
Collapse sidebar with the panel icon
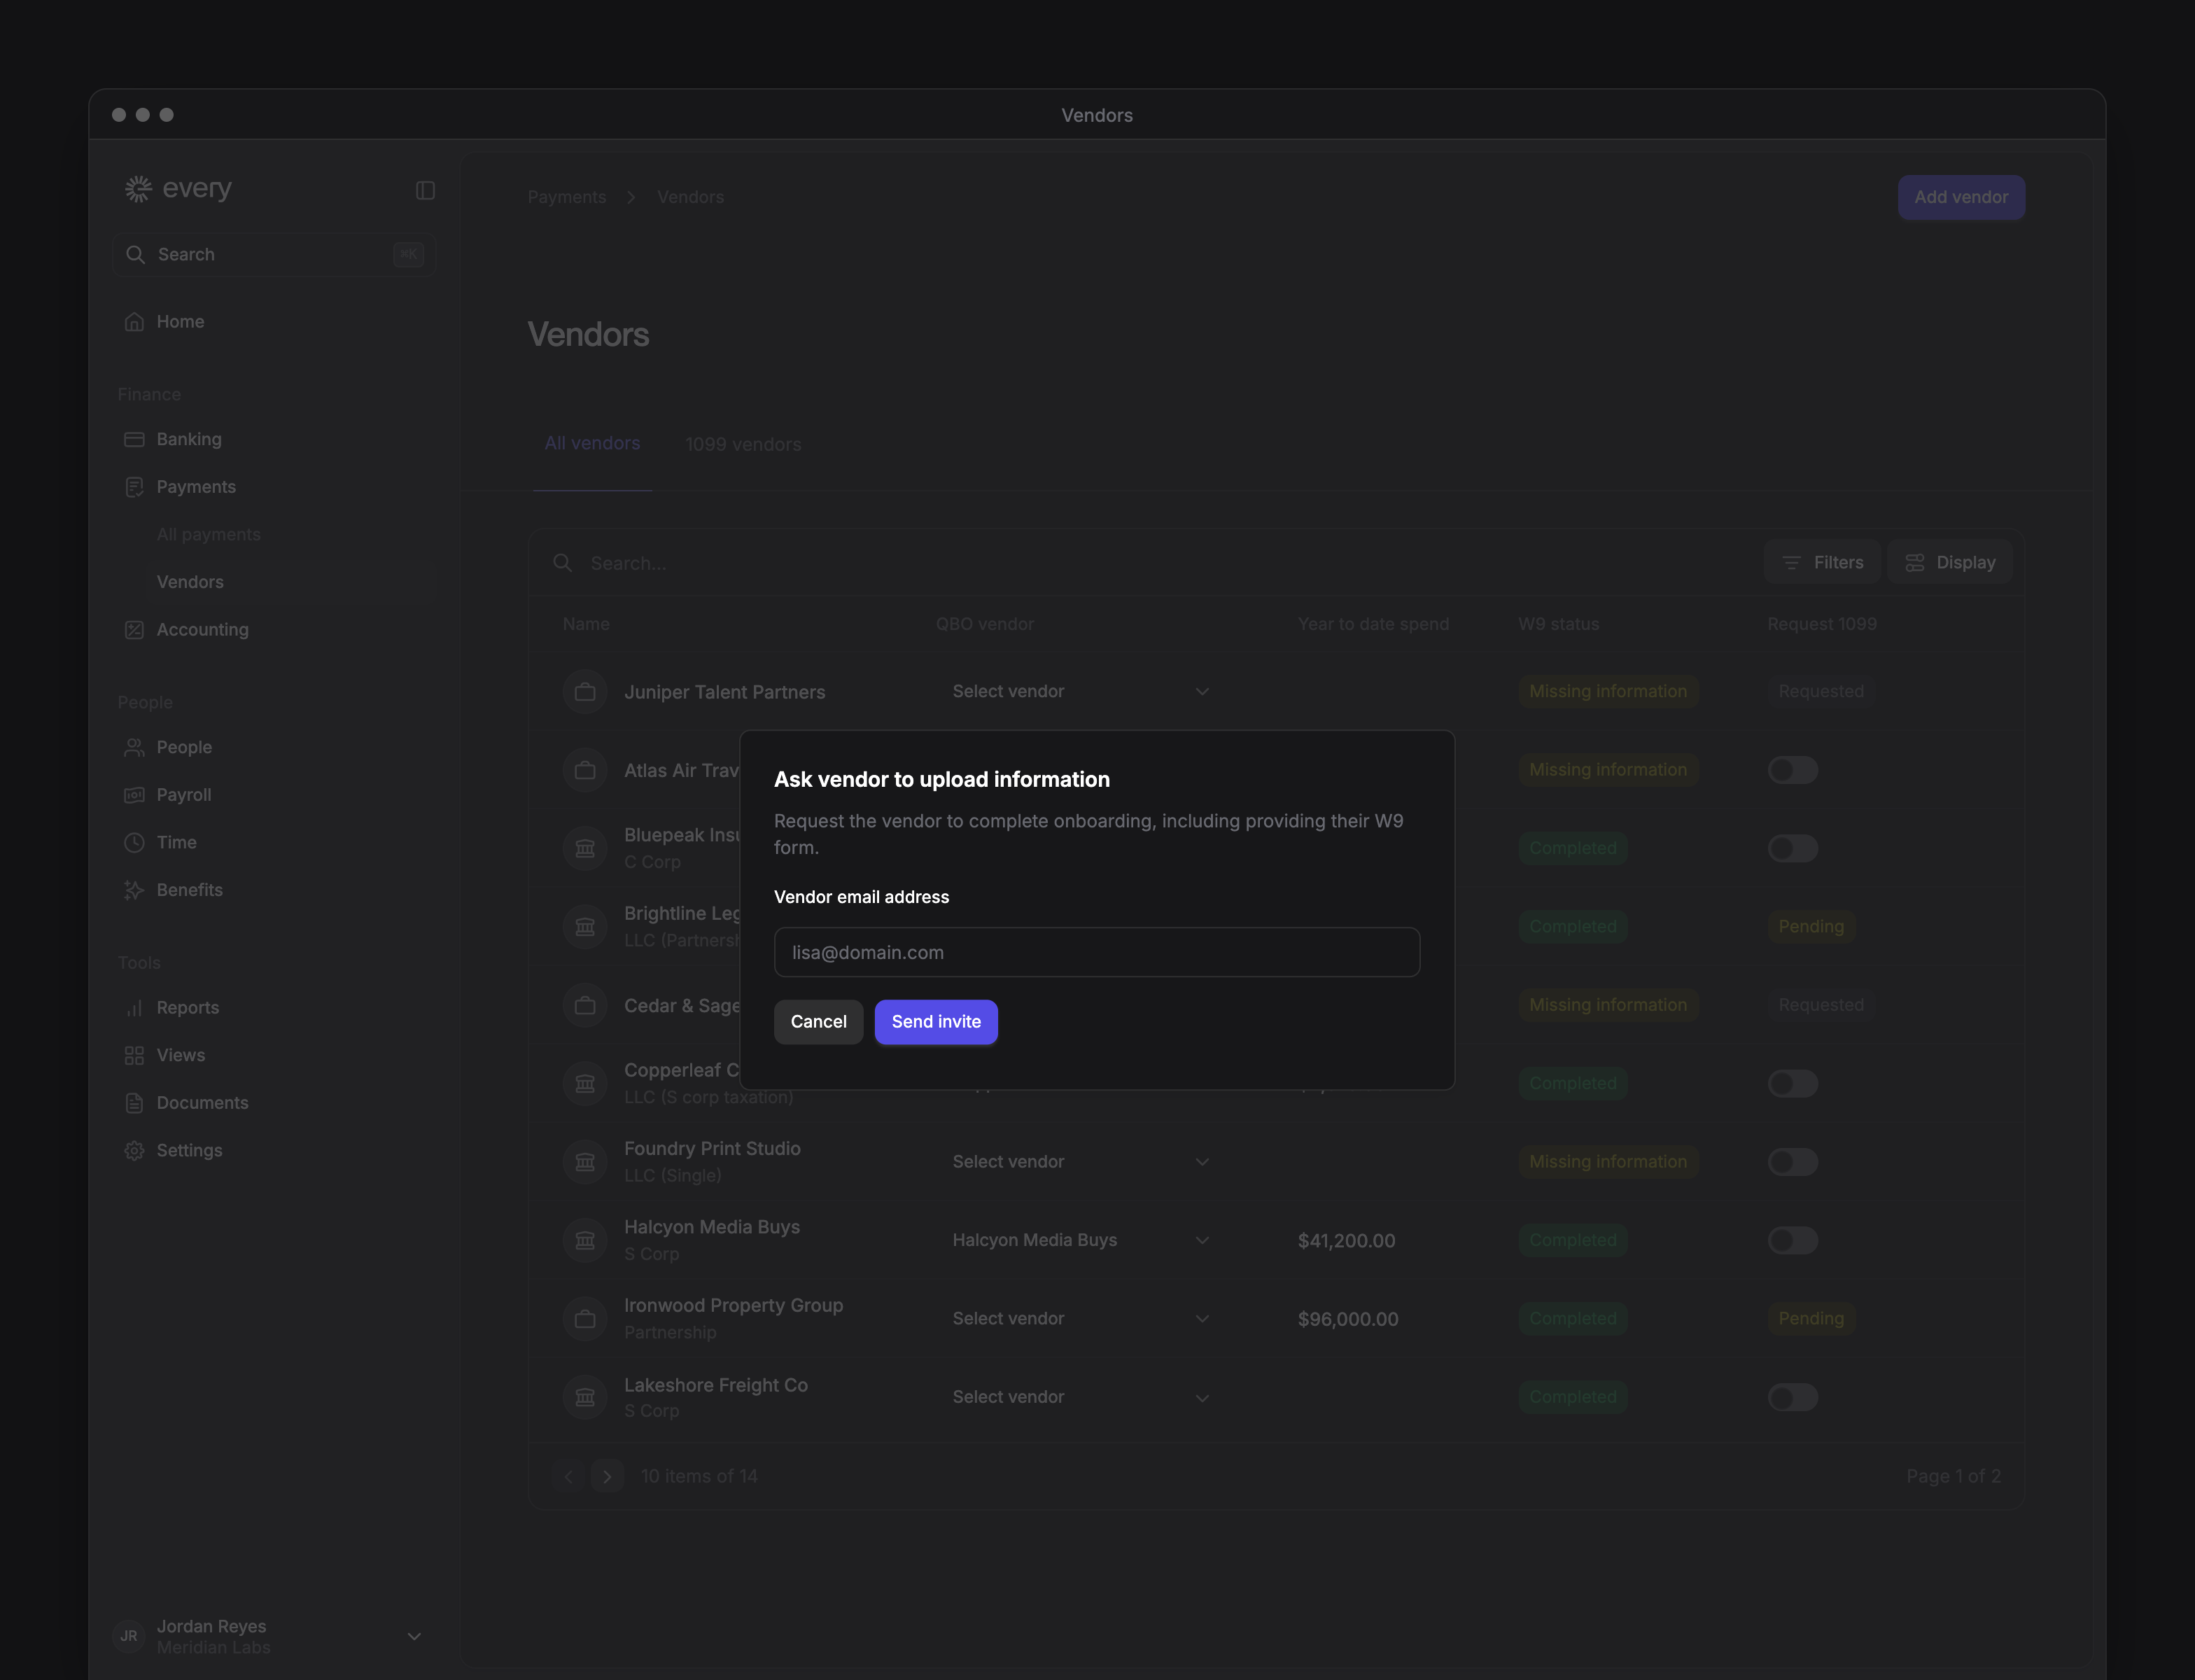point(425,190)
